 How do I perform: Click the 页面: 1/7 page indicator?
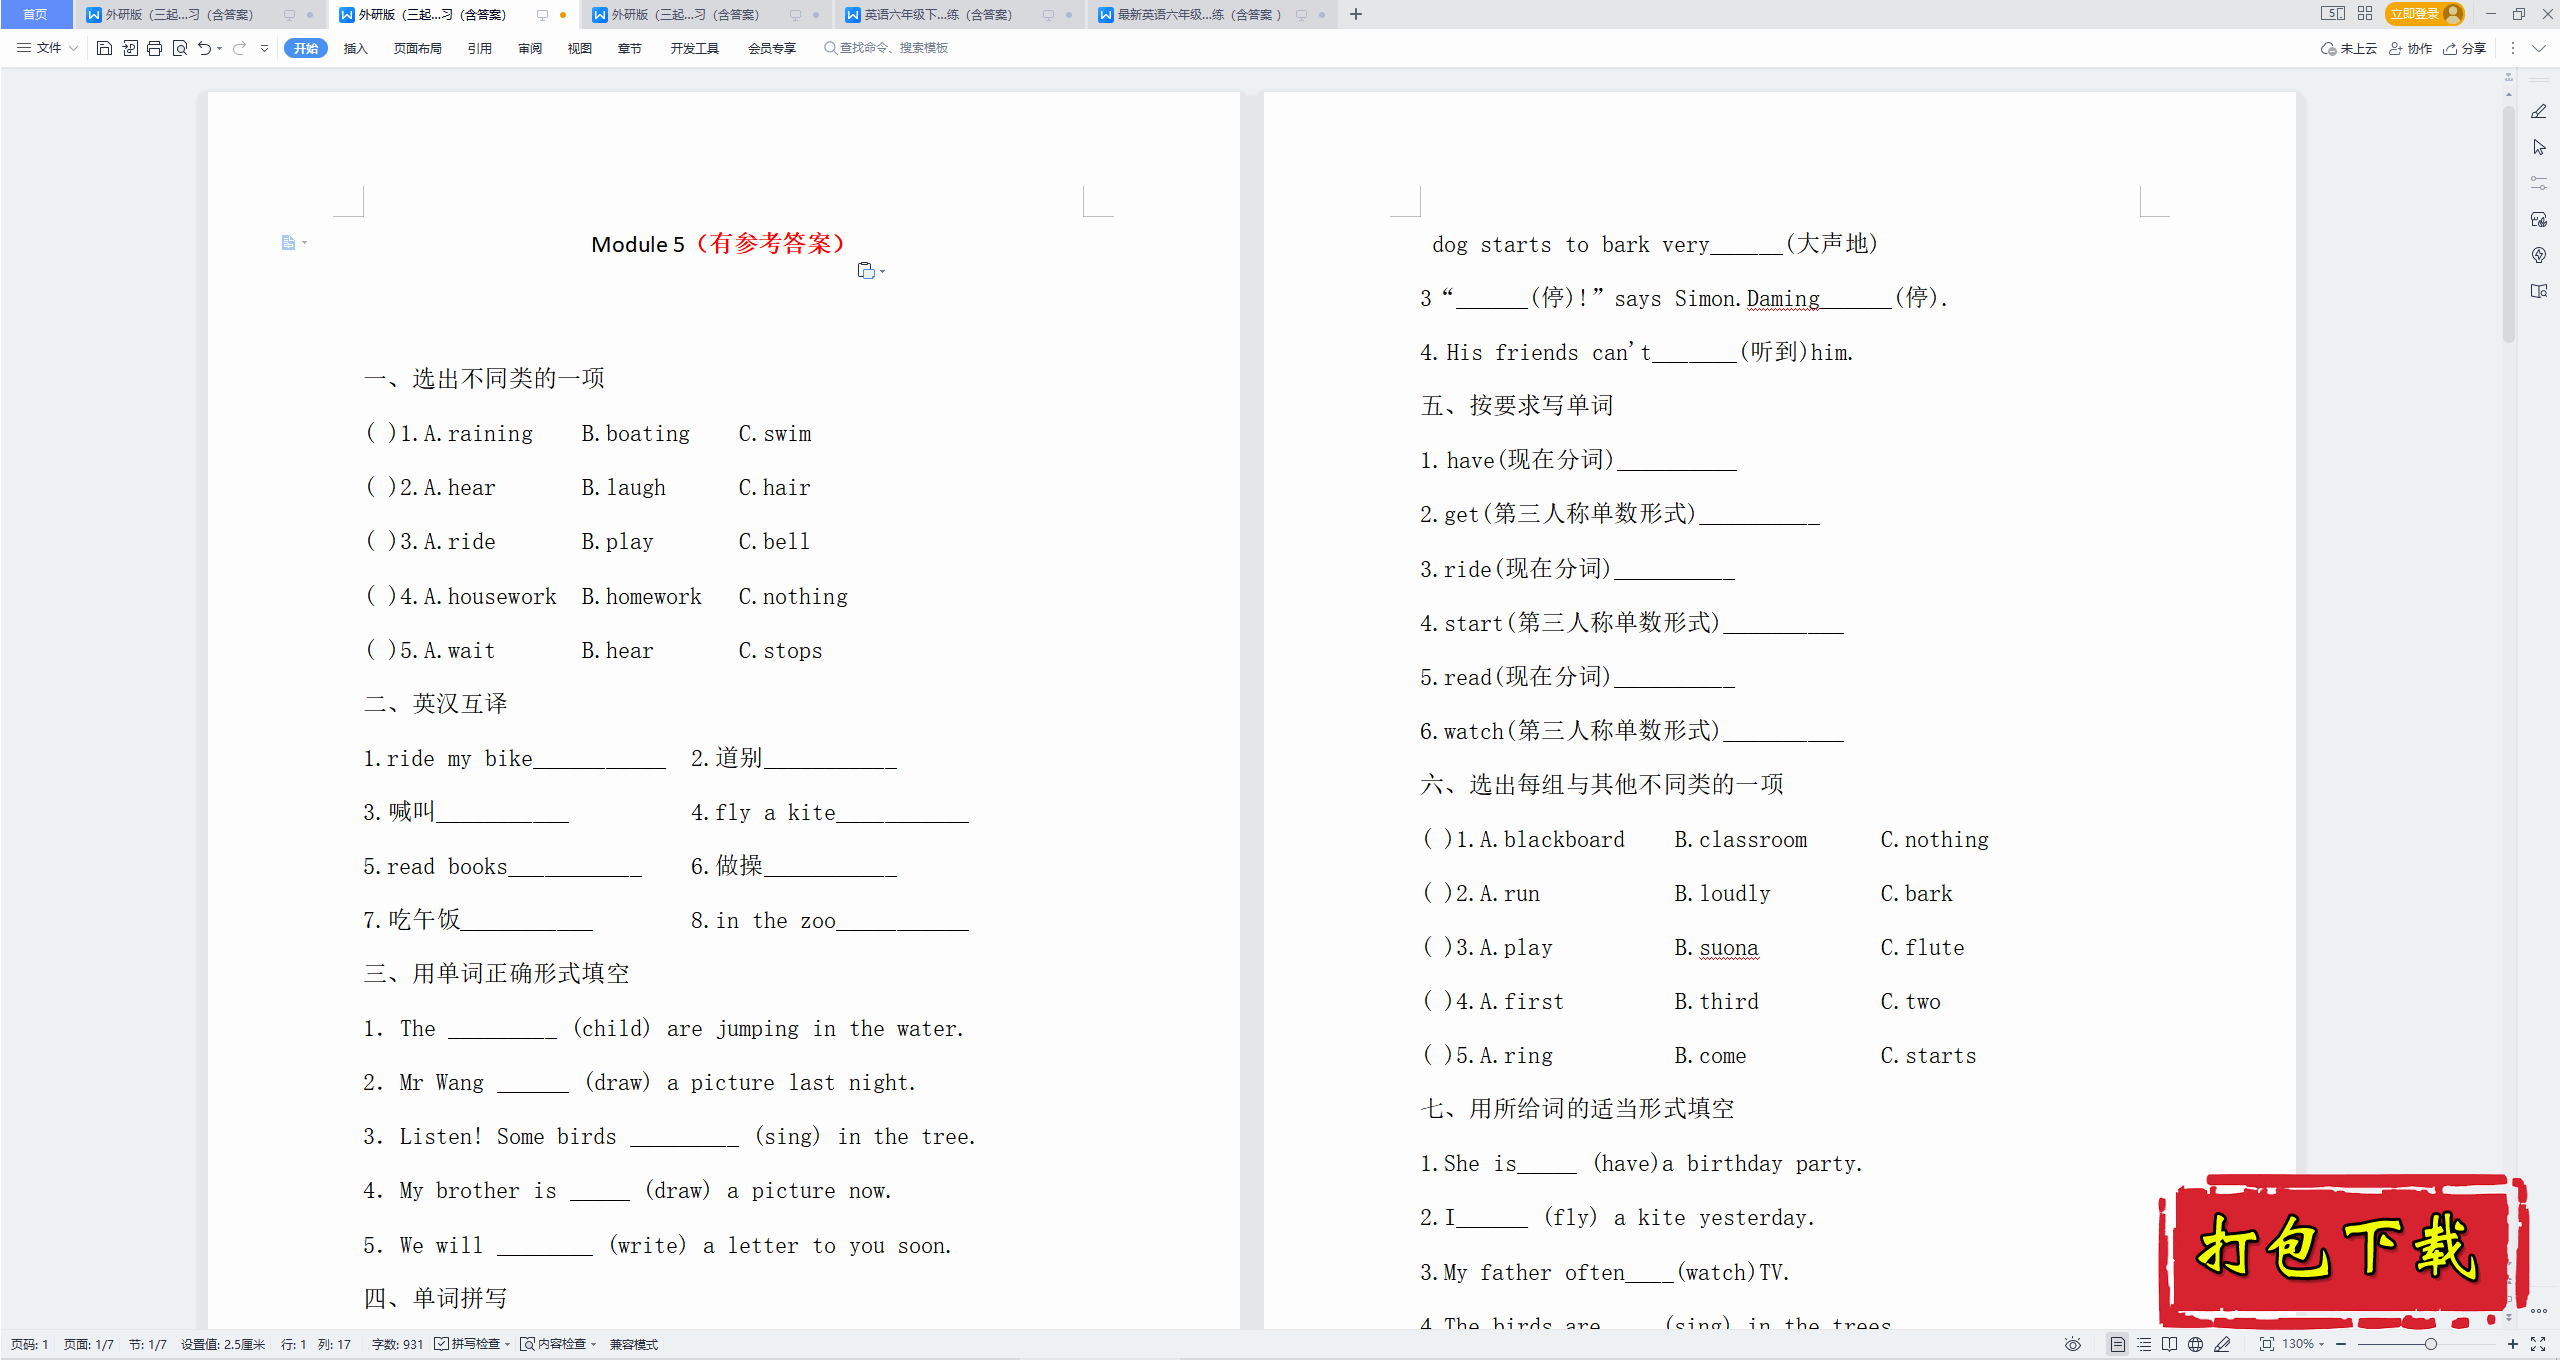pyautogui.click(x=89, y=1344)
